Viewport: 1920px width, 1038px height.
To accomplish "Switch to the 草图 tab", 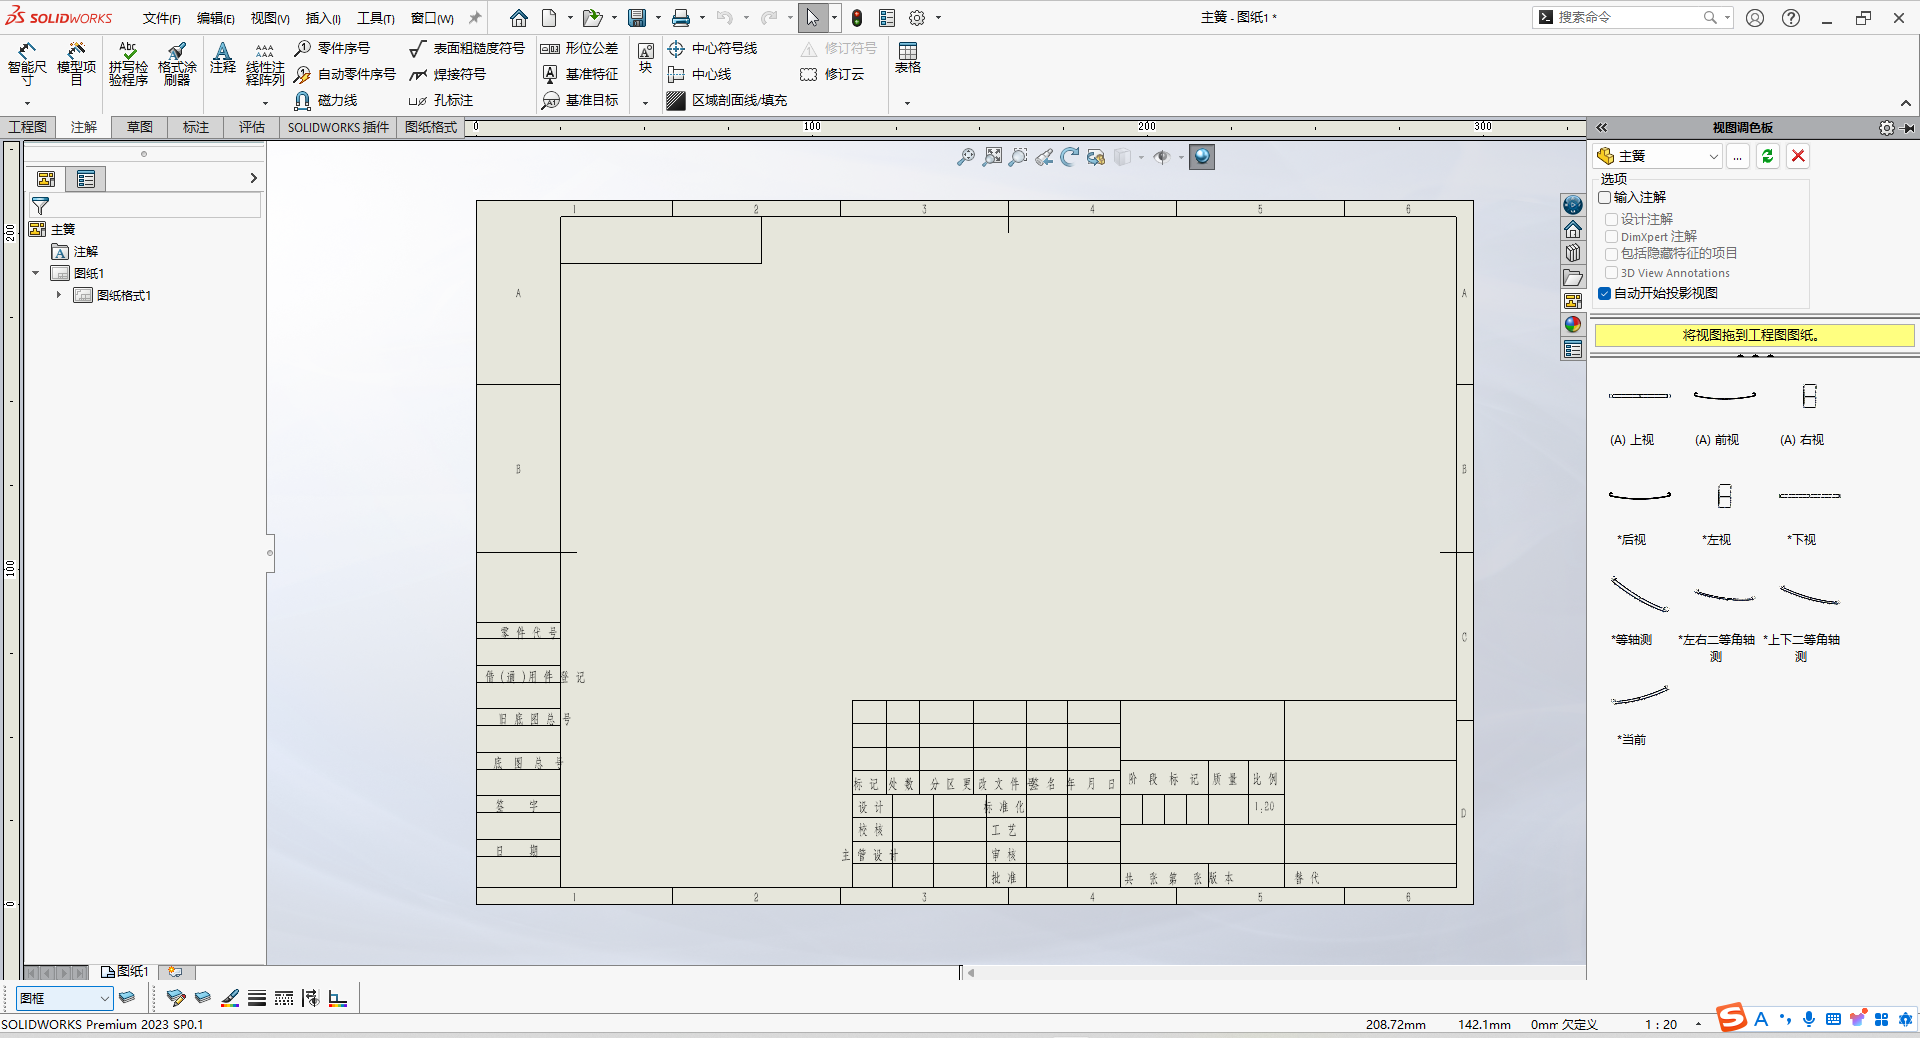I will (x=140, y=127).
